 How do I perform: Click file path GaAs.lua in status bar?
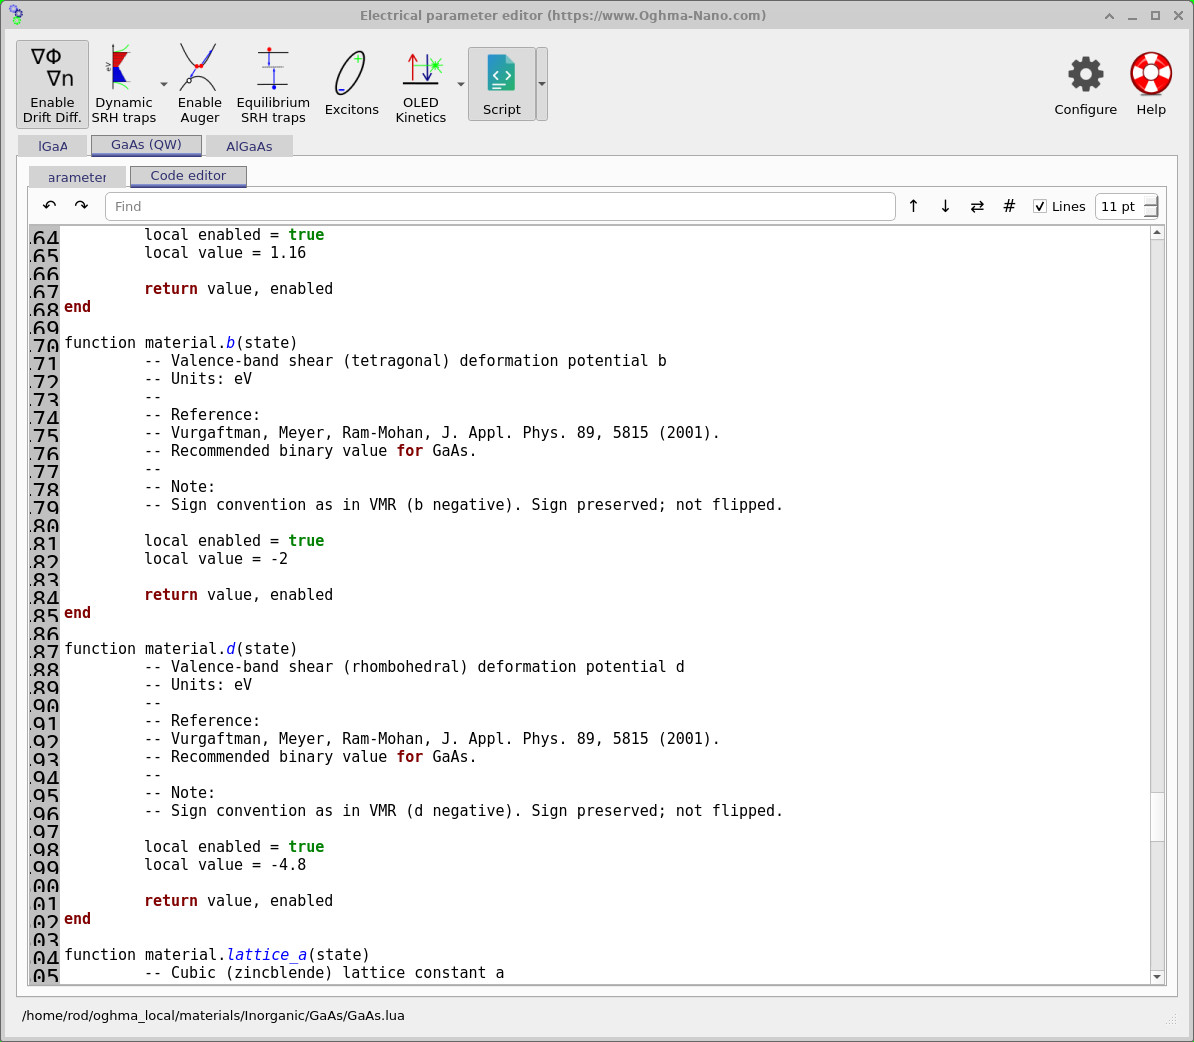(x=213, y=1015)
